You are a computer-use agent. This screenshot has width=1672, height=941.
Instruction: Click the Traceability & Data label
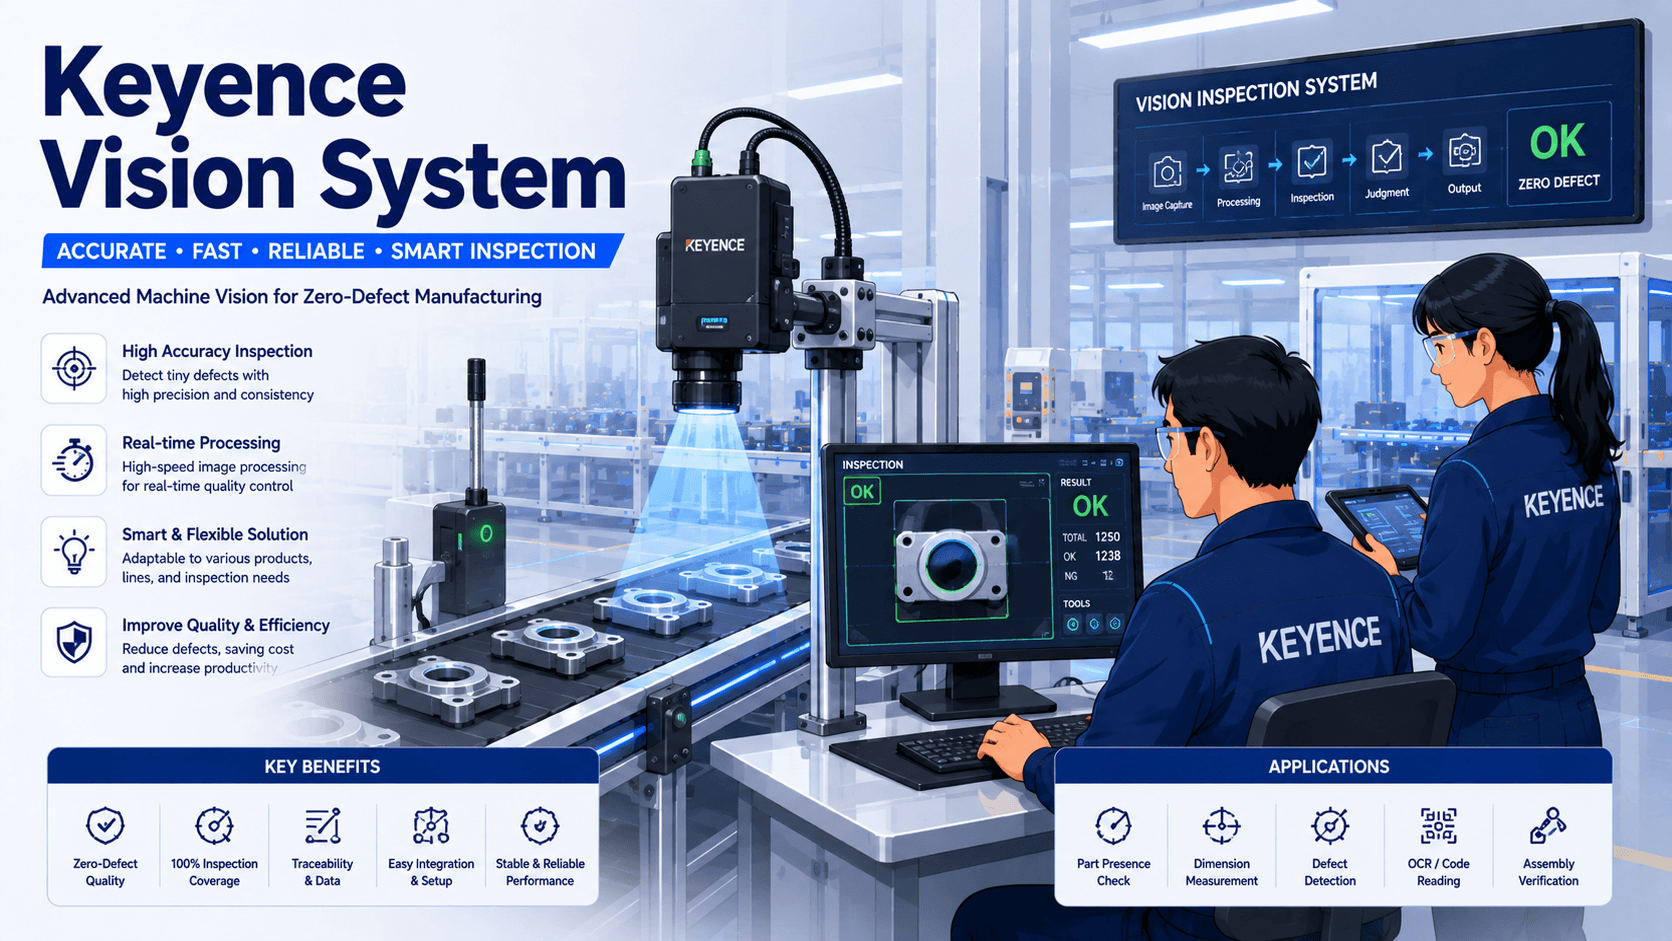pos(322,872)
